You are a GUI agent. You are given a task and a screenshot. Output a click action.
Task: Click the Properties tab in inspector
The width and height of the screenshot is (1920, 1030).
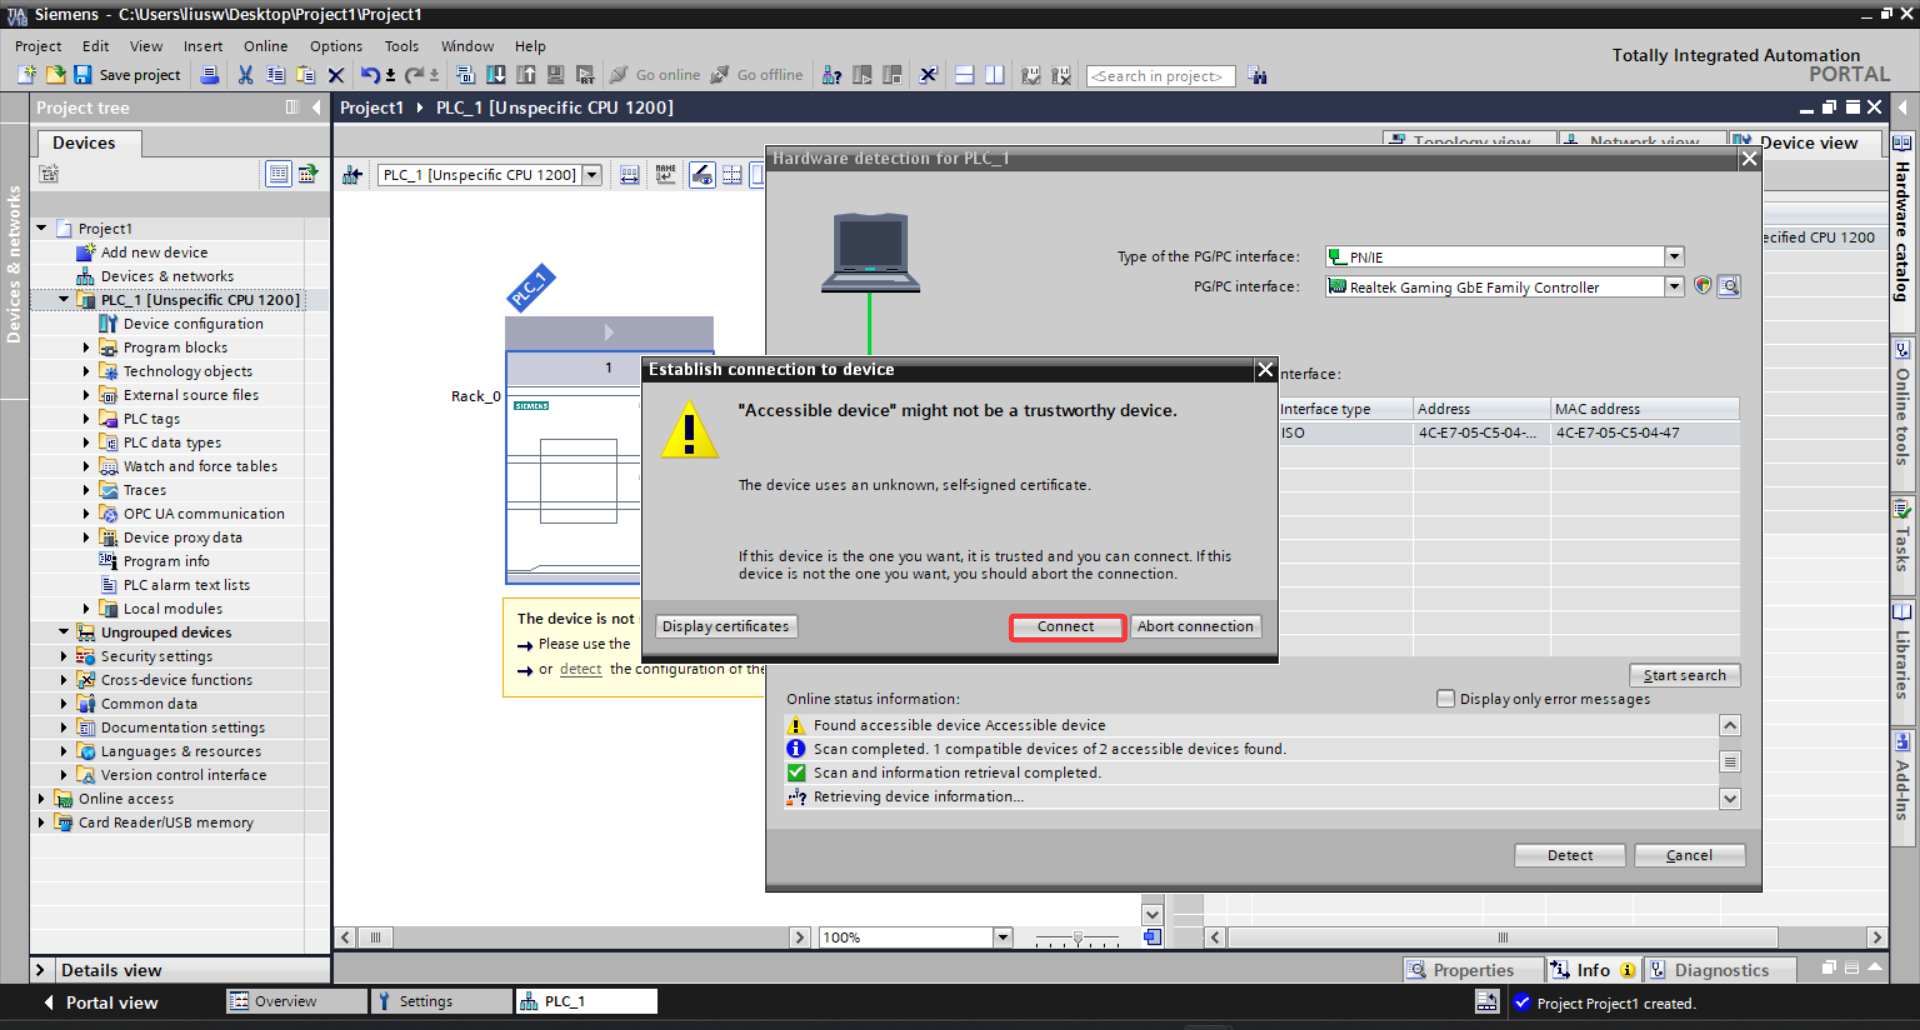click(x=1473, y=970)
